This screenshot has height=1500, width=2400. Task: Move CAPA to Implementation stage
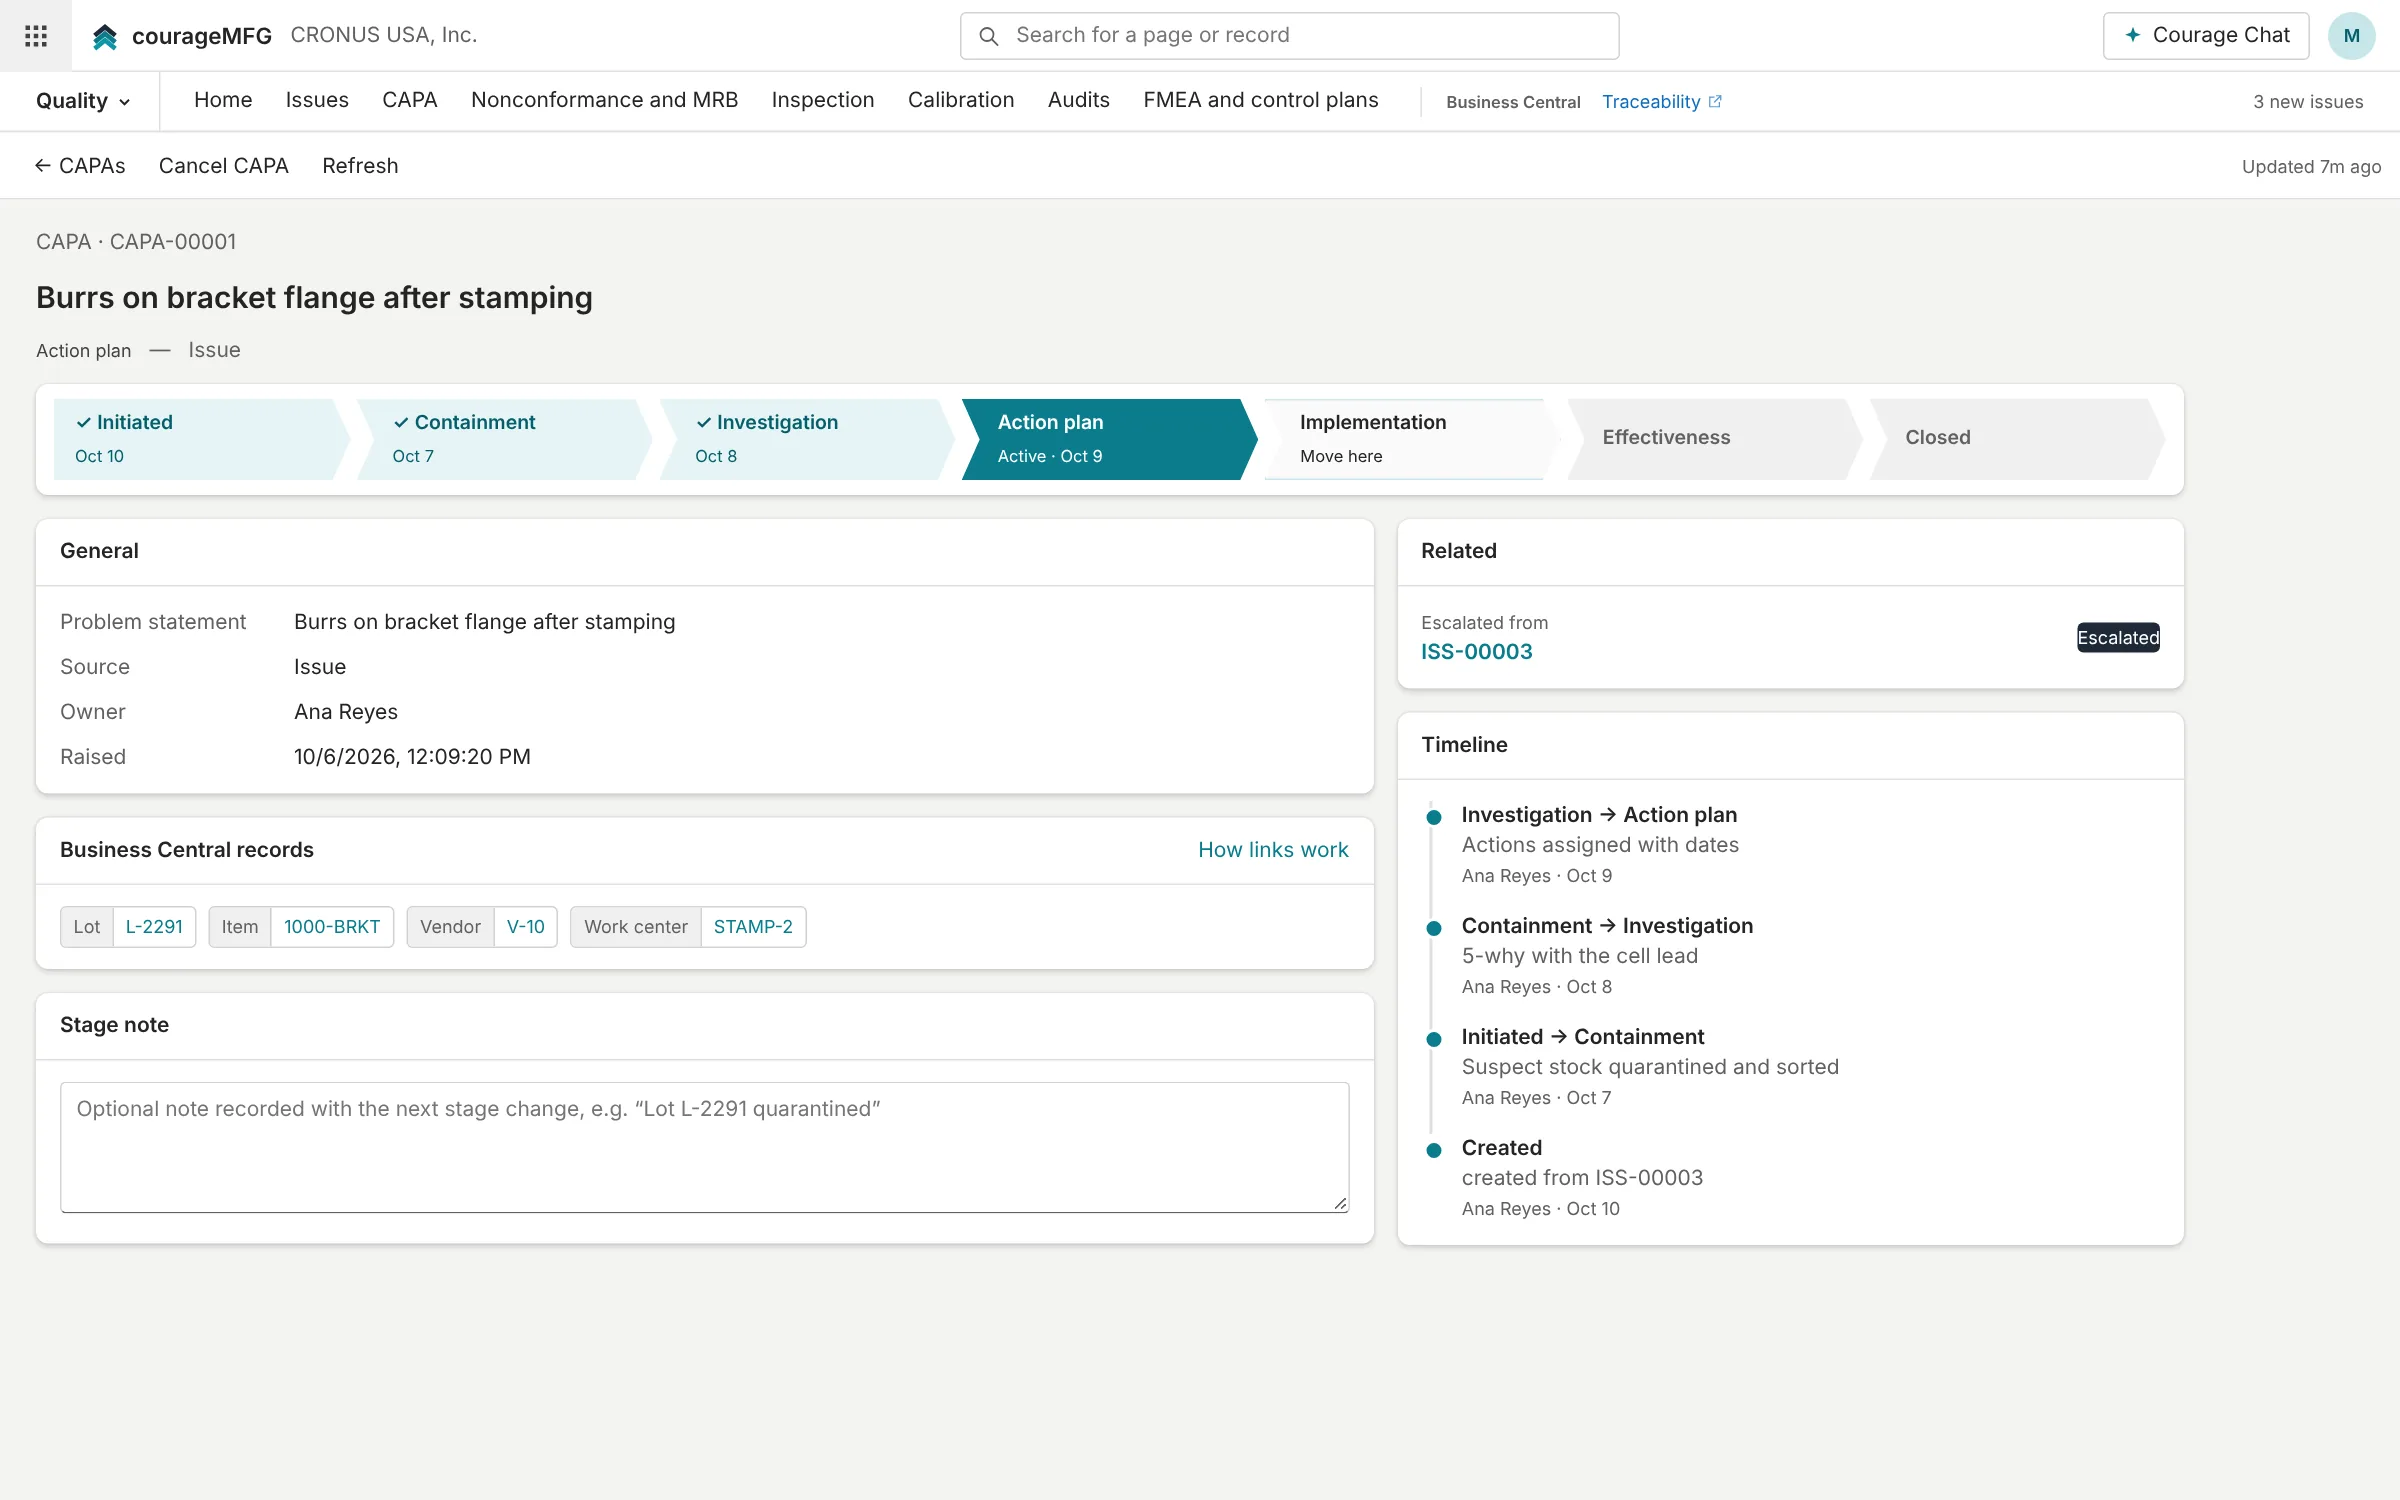tap(1408, 439)
